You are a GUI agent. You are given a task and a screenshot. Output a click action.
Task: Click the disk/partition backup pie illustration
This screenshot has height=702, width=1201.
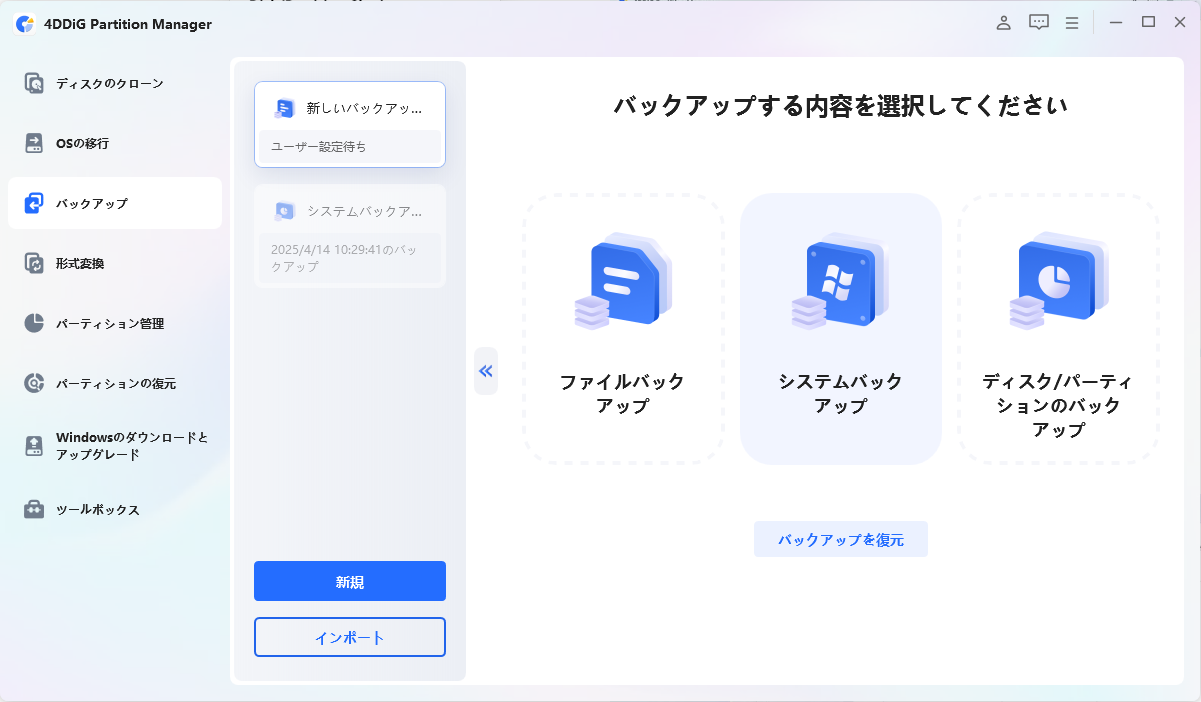1058,282
